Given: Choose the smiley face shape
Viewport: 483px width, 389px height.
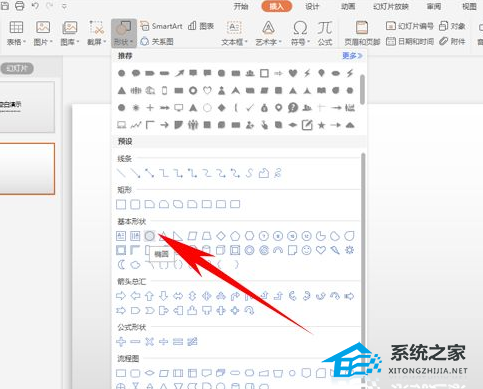Looking at the screenshot, I should click(306, 250).
